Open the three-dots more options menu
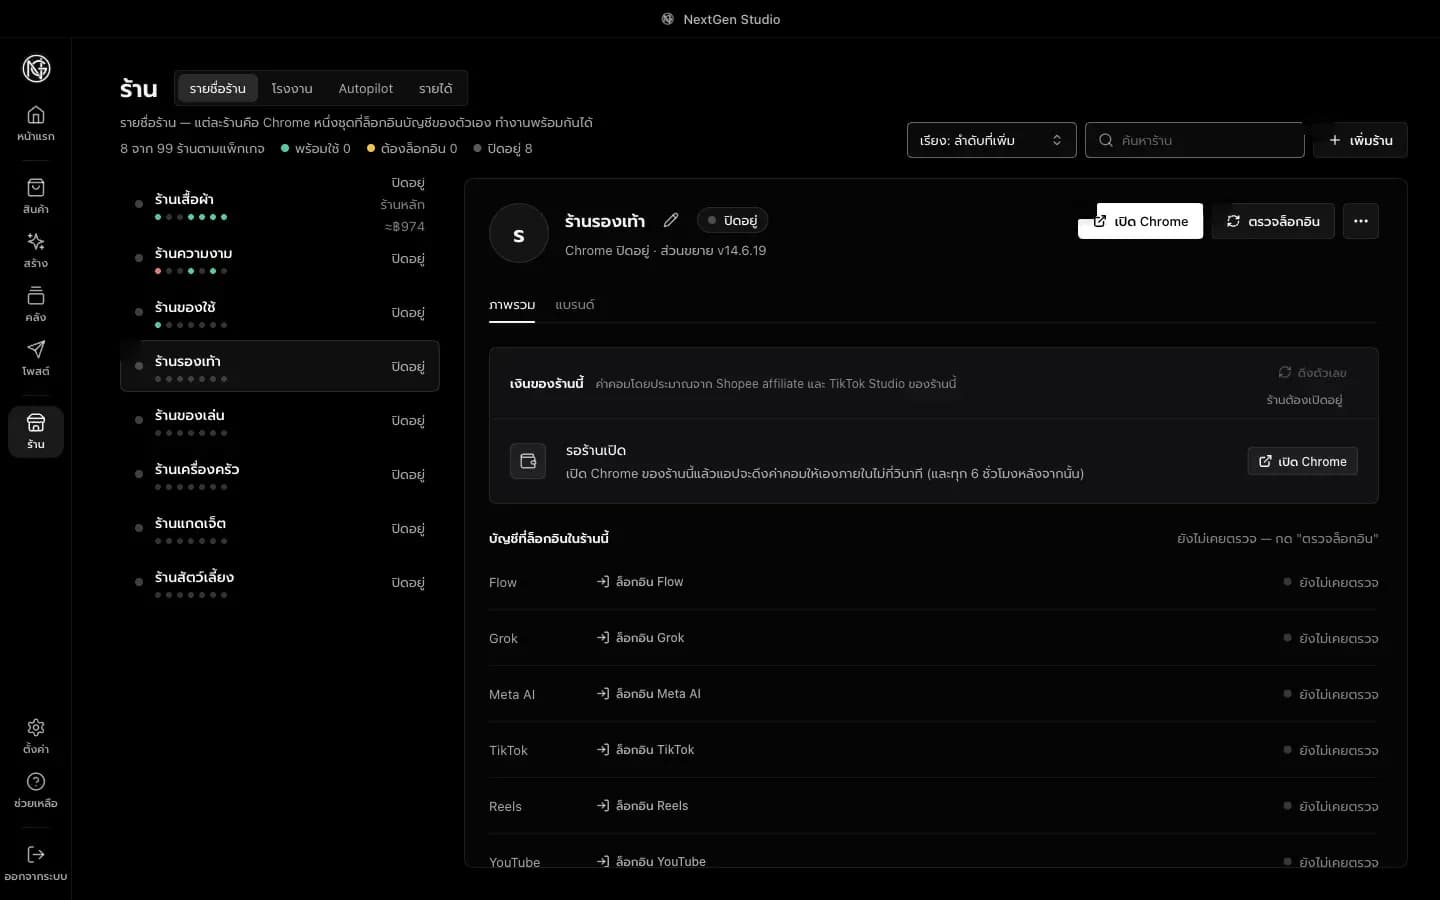This screenshot has width=1440, height=900. [1361, 221]
